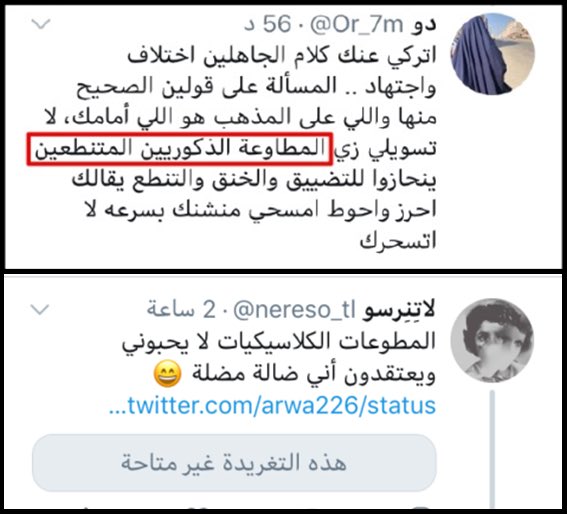Click the final word اتسحرك in first tweet
Viewport: 567px width, 515px height.
click(398, 242)
